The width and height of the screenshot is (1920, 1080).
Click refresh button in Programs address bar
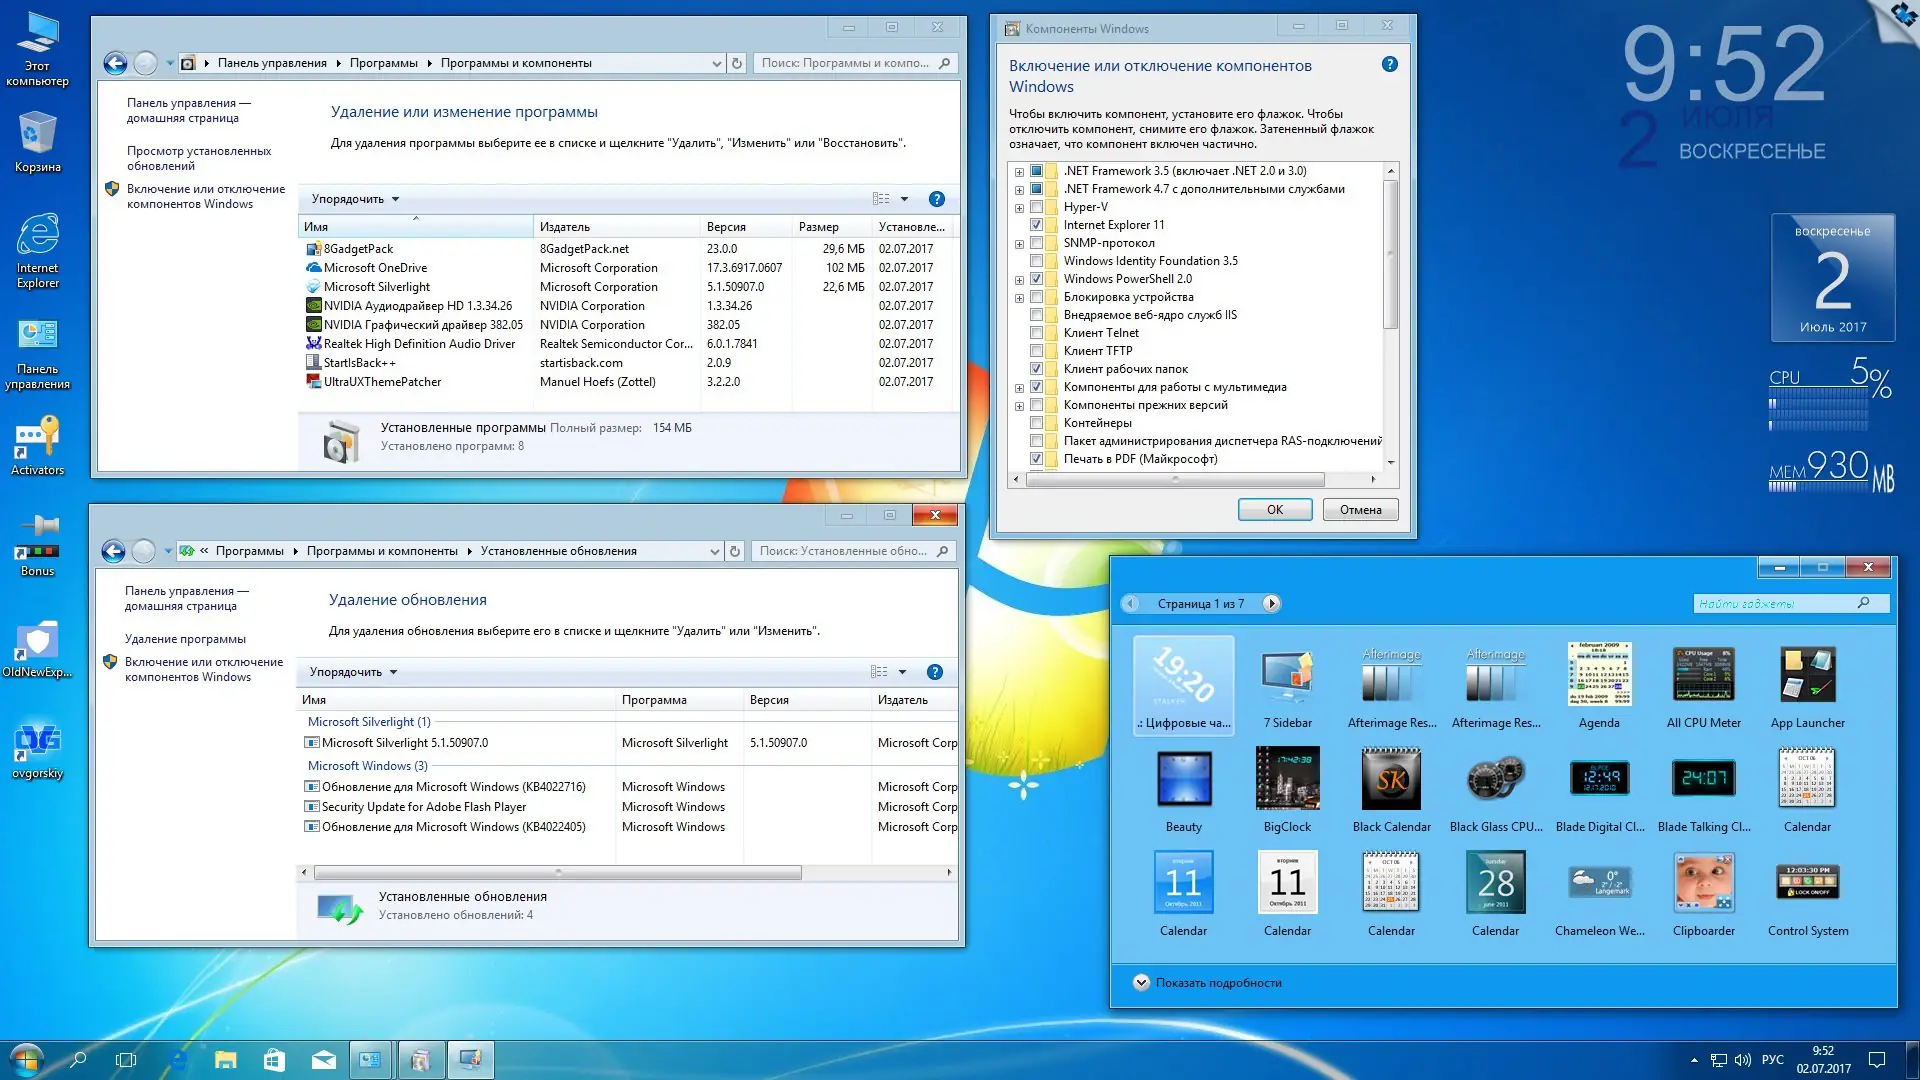pyautogui.click(x=737, y=63)
